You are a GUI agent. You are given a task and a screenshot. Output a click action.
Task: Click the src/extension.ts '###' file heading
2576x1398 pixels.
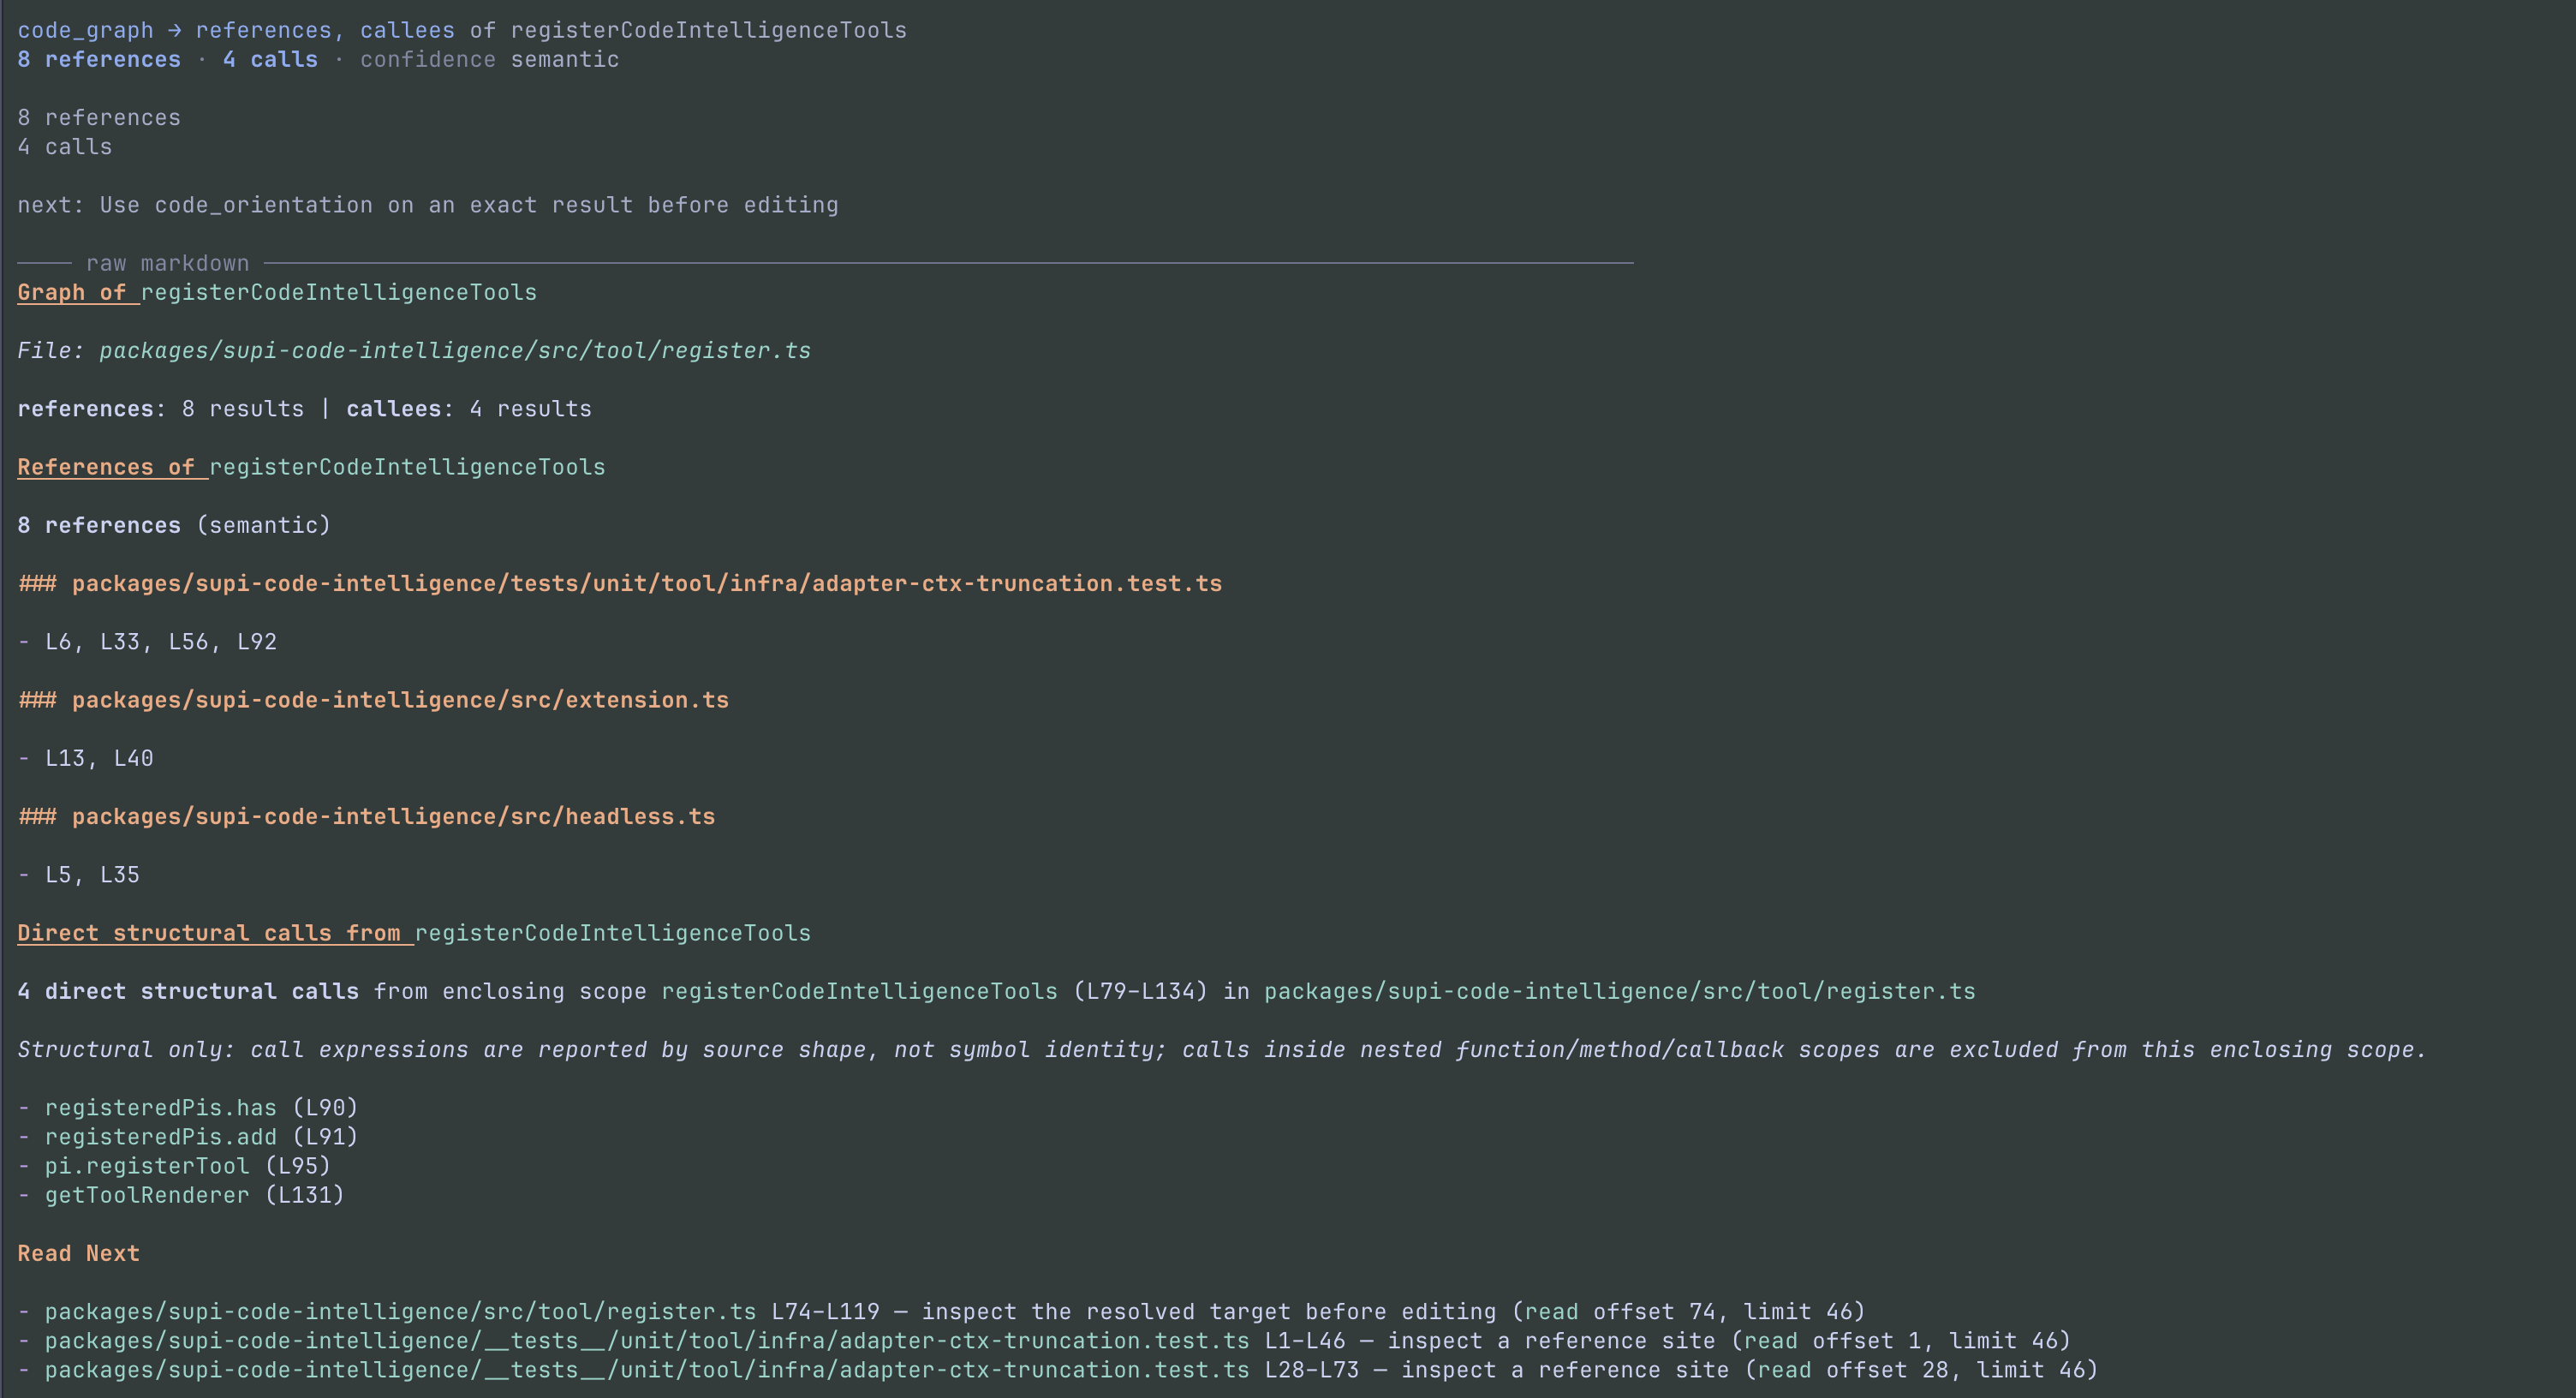(x=373, y=700)
